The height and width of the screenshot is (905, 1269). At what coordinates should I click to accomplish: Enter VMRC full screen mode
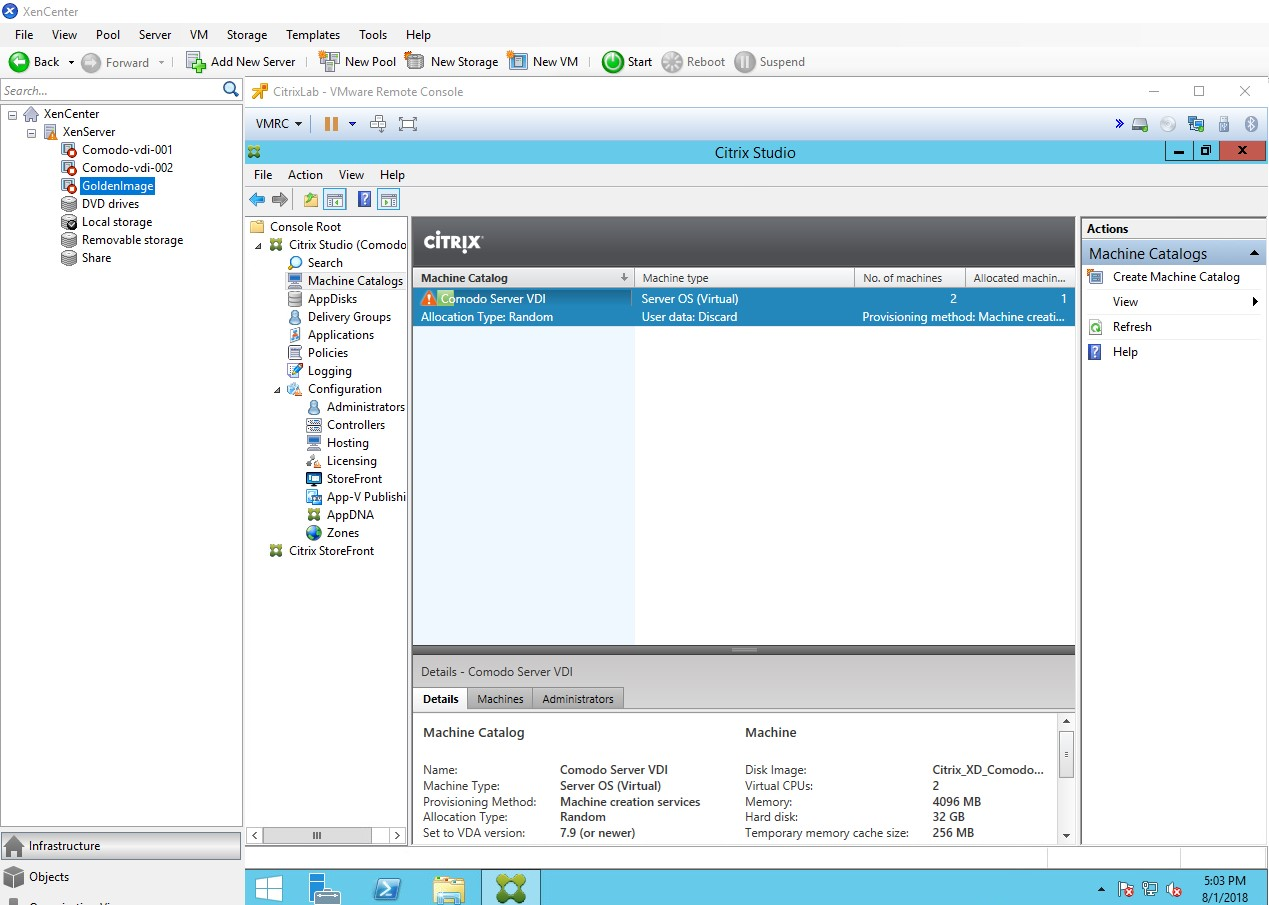pos(408,124)
